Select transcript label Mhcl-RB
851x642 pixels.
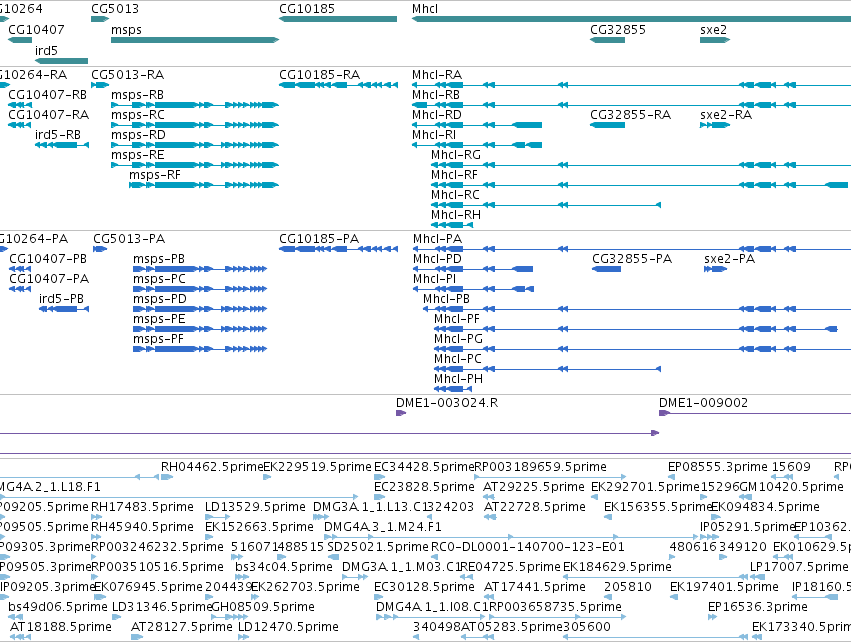point(436,94)
